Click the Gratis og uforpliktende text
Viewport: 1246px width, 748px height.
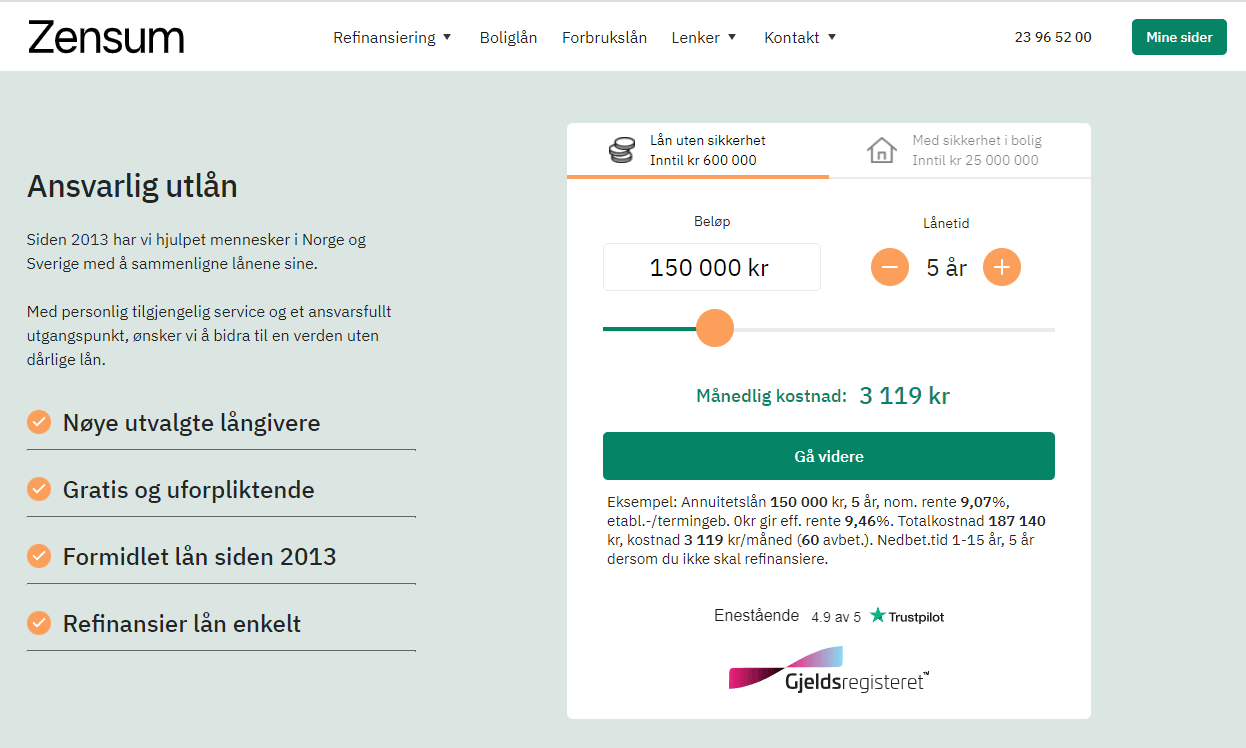click(189, 489)
